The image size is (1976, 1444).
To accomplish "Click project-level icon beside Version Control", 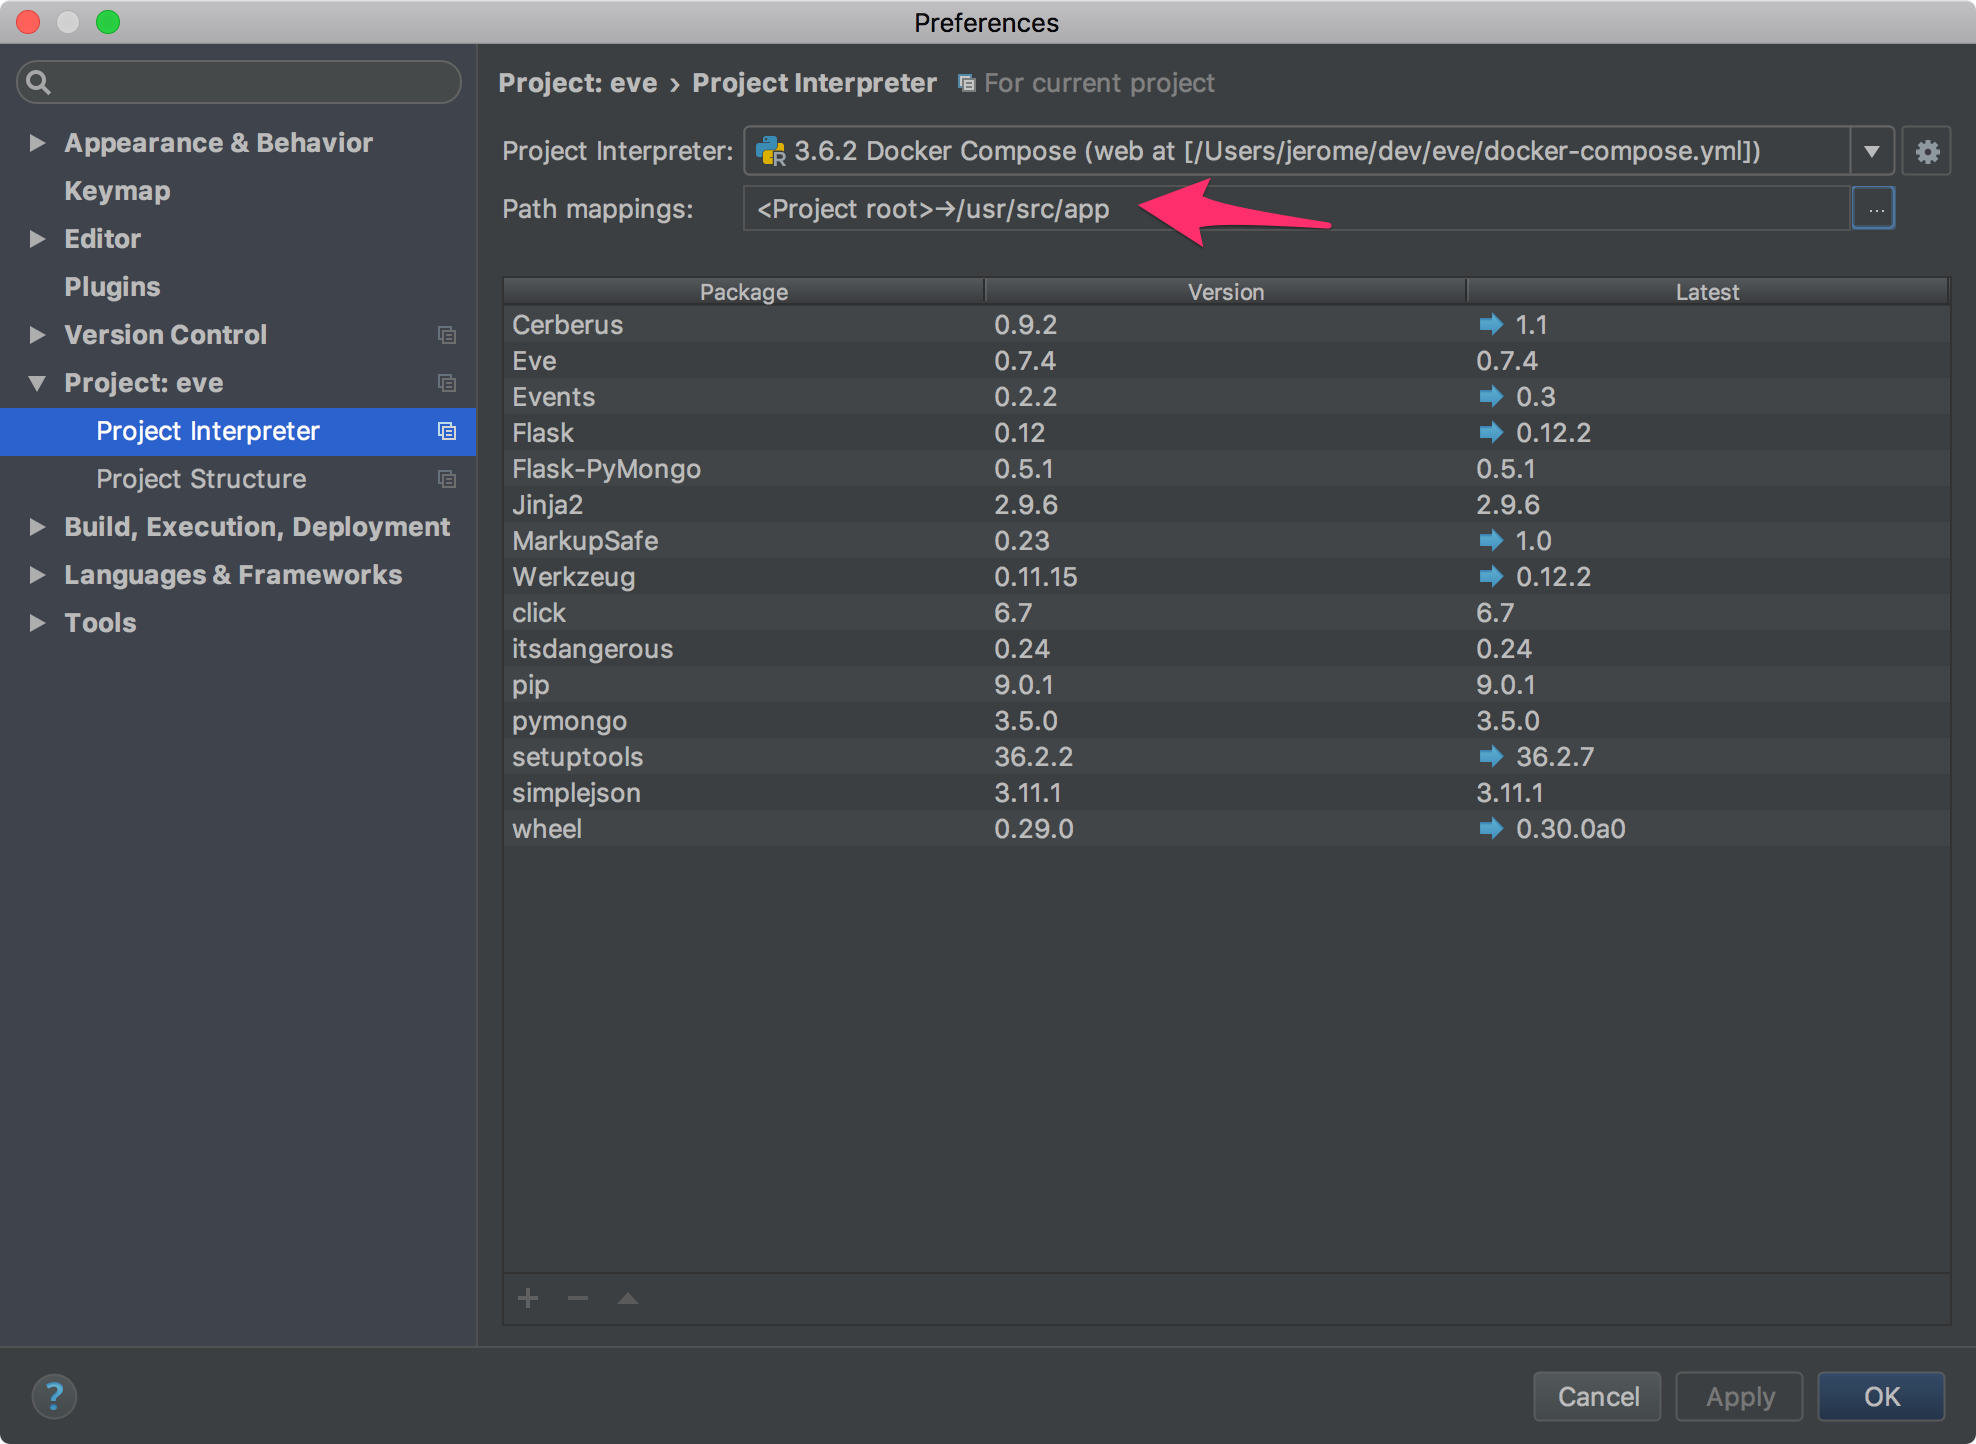I will pyautogui.click(x=447, y=335).
